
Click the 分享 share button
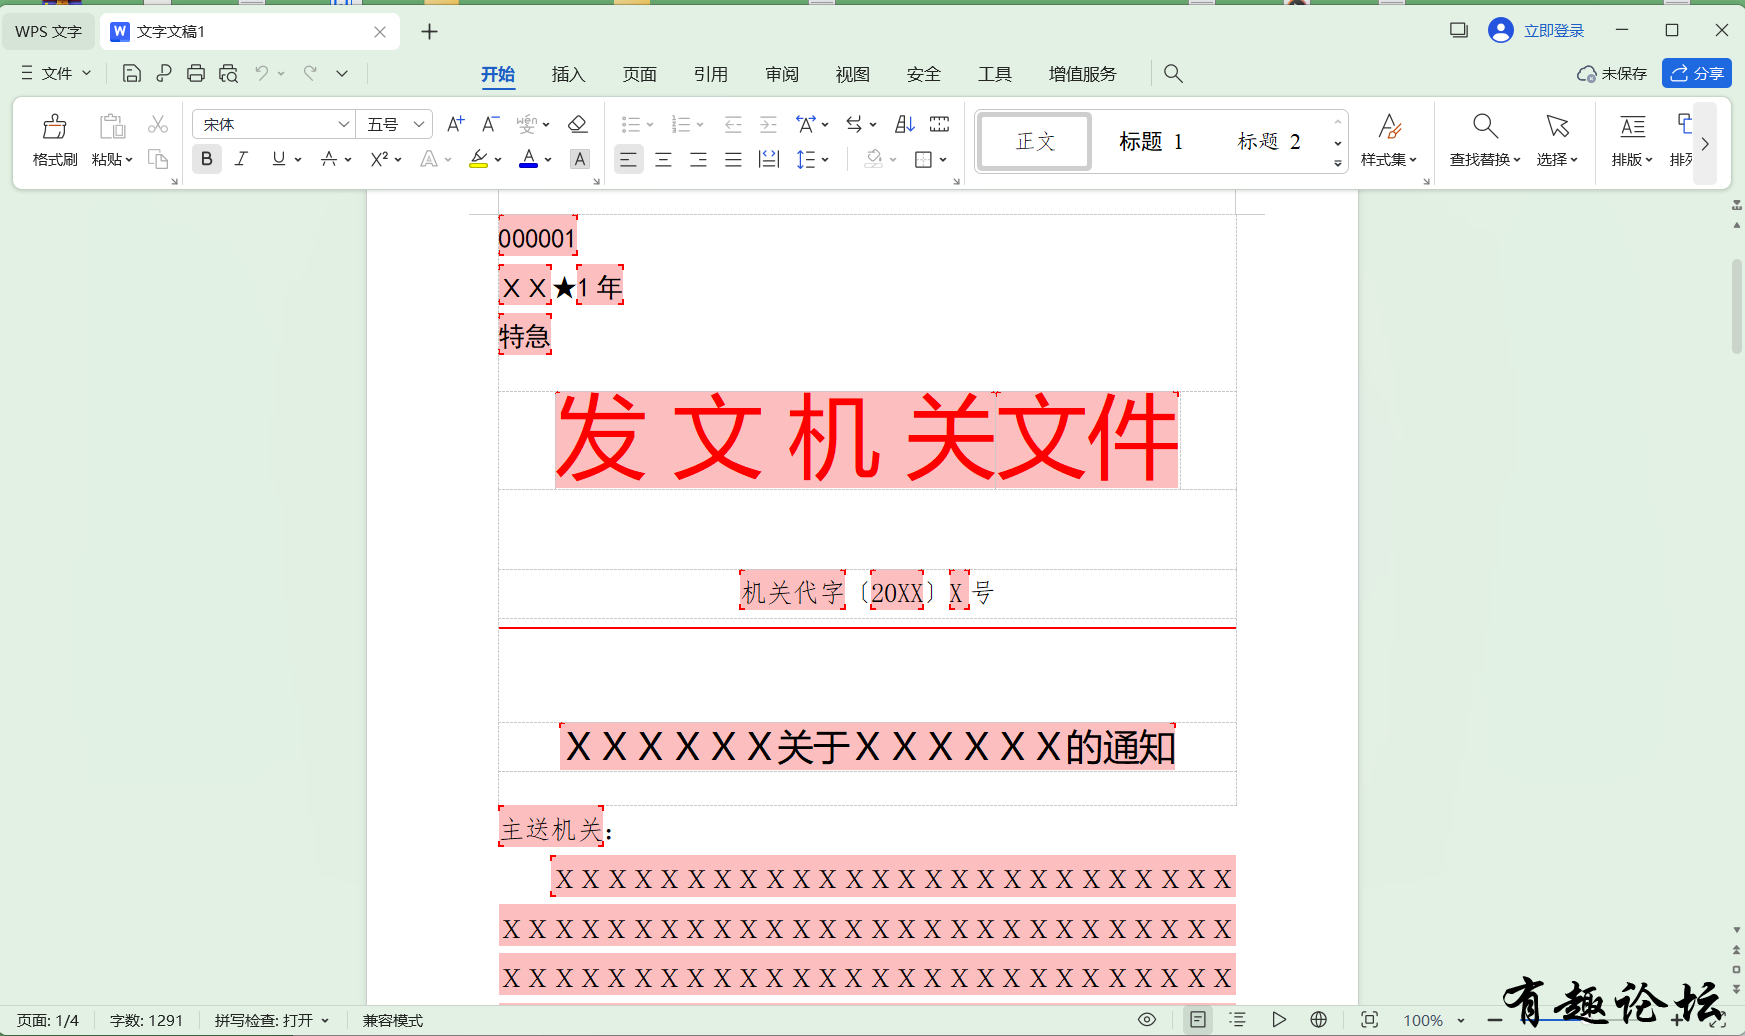[x=1696, y=73]
